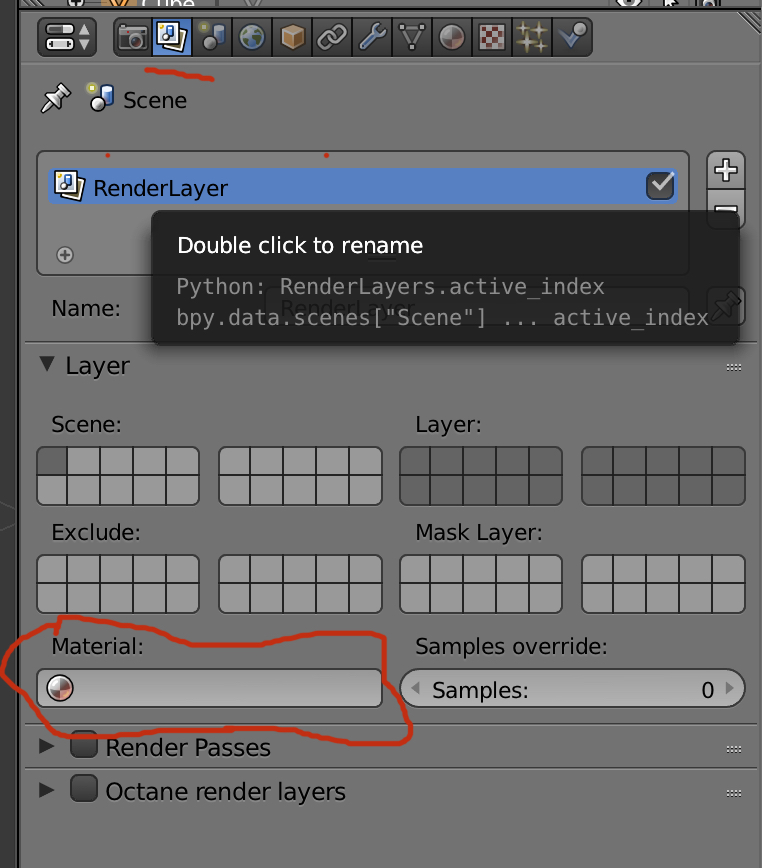Open the Modifiers wrench icon
Image resolution: width=762 pixels, height=868 pixels.
pyautogui.click(x=371, y=38)
